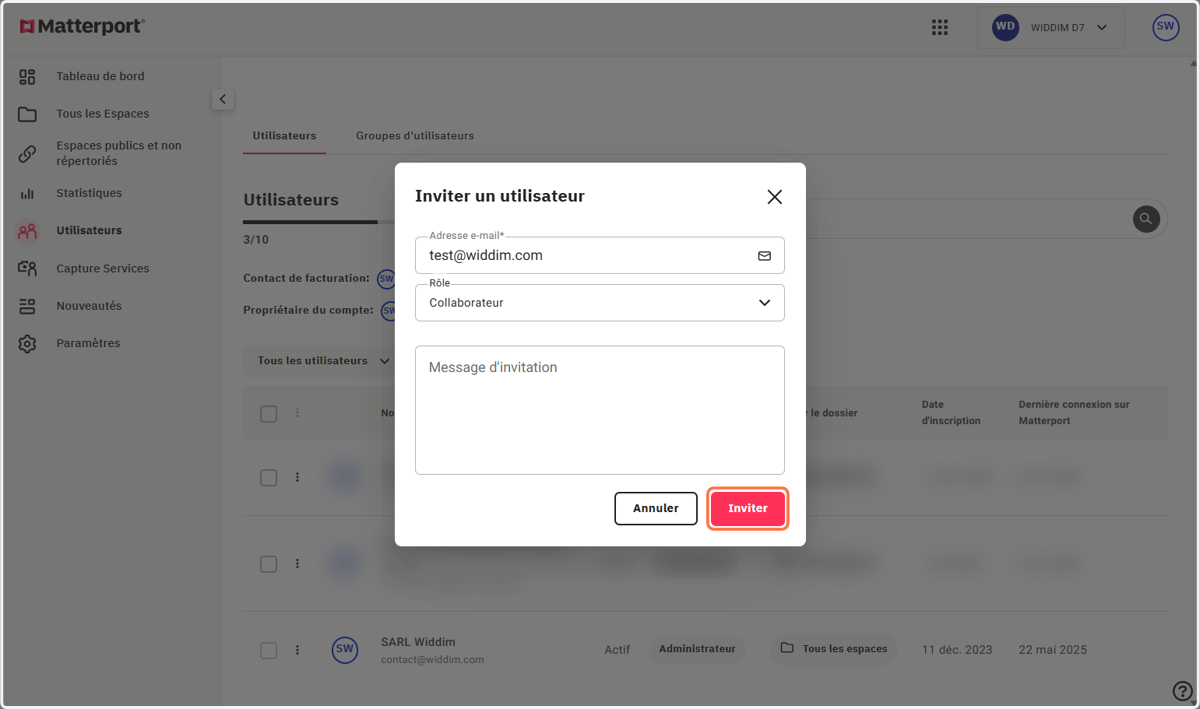
Task: Click the Date d'inscription column header
Action: (x=951, y=413)
